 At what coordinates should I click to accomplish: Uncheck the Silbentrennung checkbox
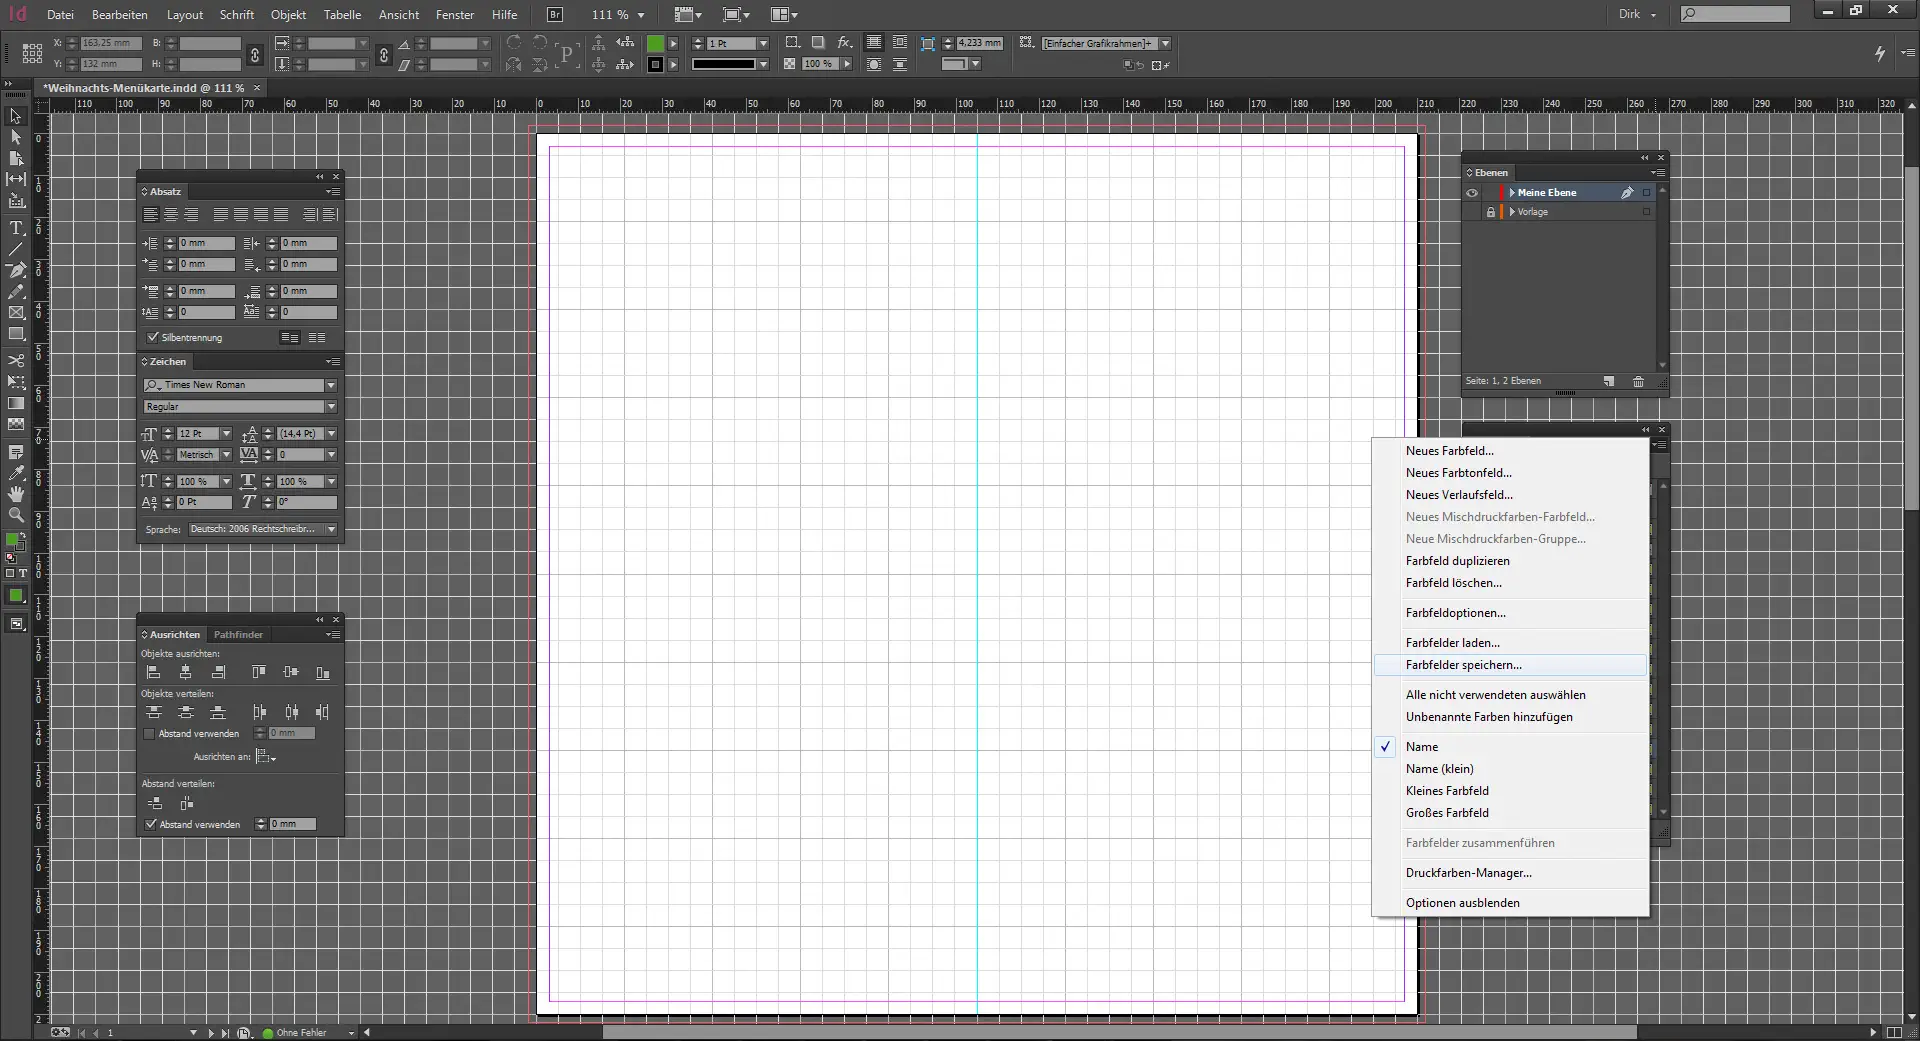pyautogui.click(x=153, y=338)
